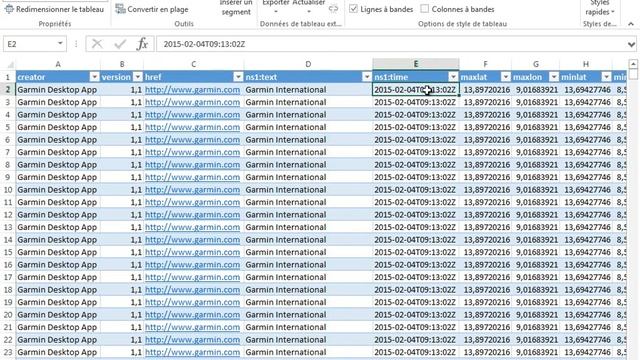Click minlat 13,69427746 in row 20
The width and height of the screenshot is (640, 360).
pyautogui.click(x=586, y=314)
